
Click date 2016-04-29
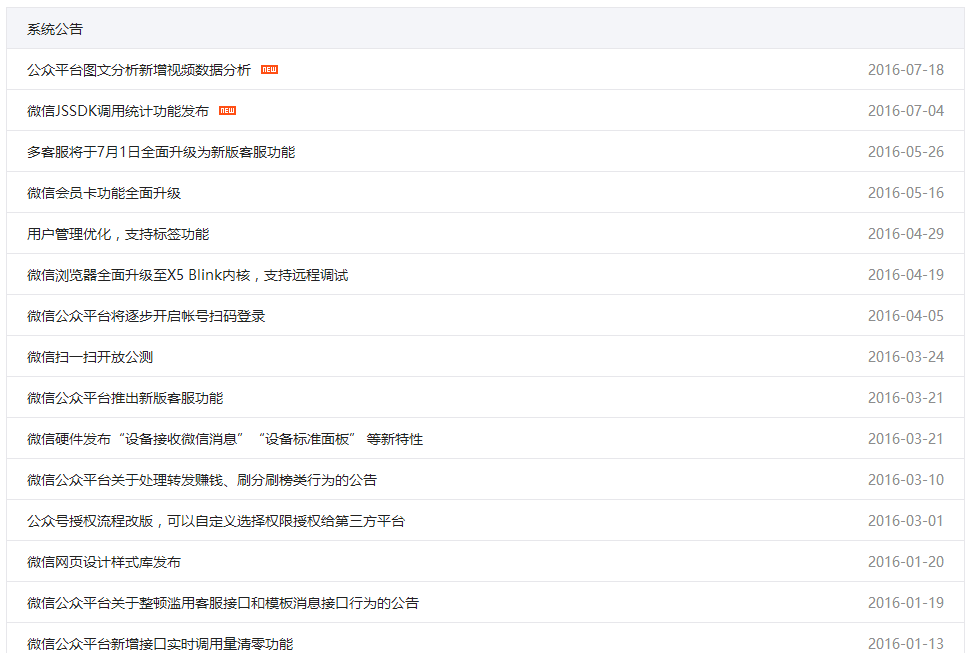point(906,234)
